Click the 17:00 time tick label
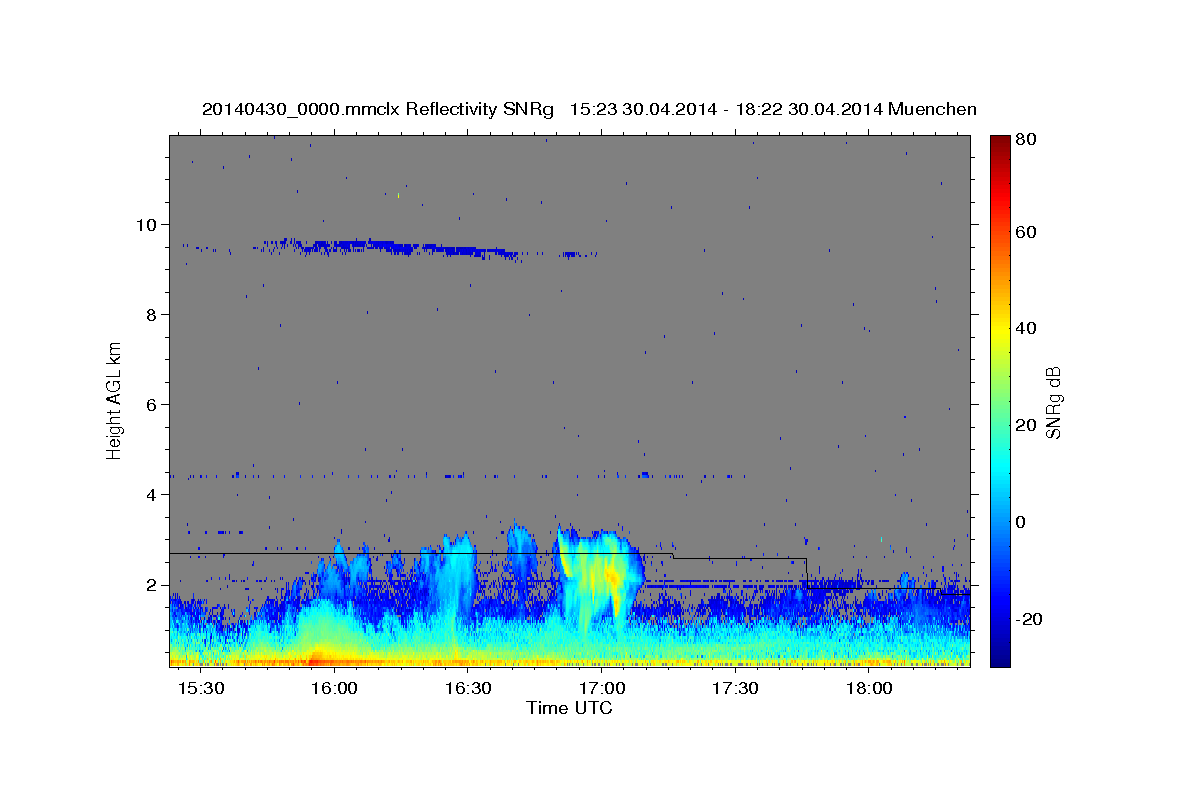 (602, 689)
